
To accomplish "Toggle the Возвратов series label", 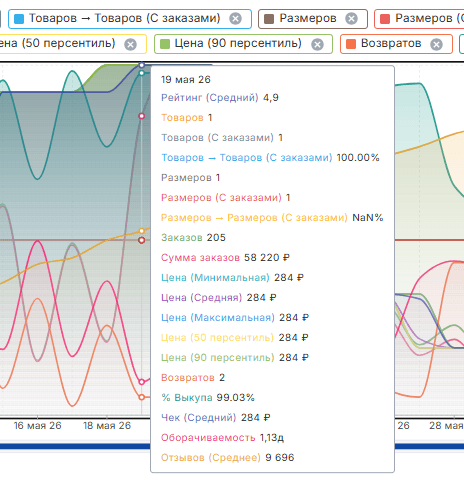I will (391, 43).
